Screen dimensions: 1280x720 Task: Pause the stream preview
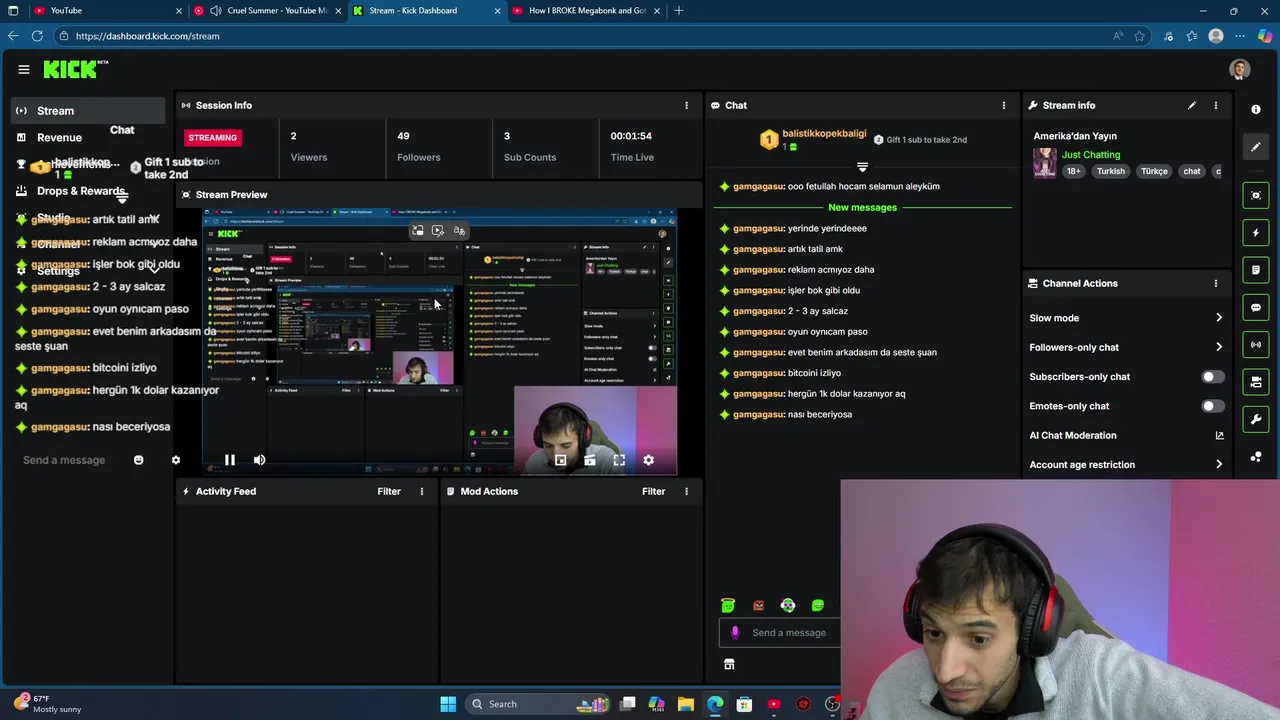pos(229,460)
